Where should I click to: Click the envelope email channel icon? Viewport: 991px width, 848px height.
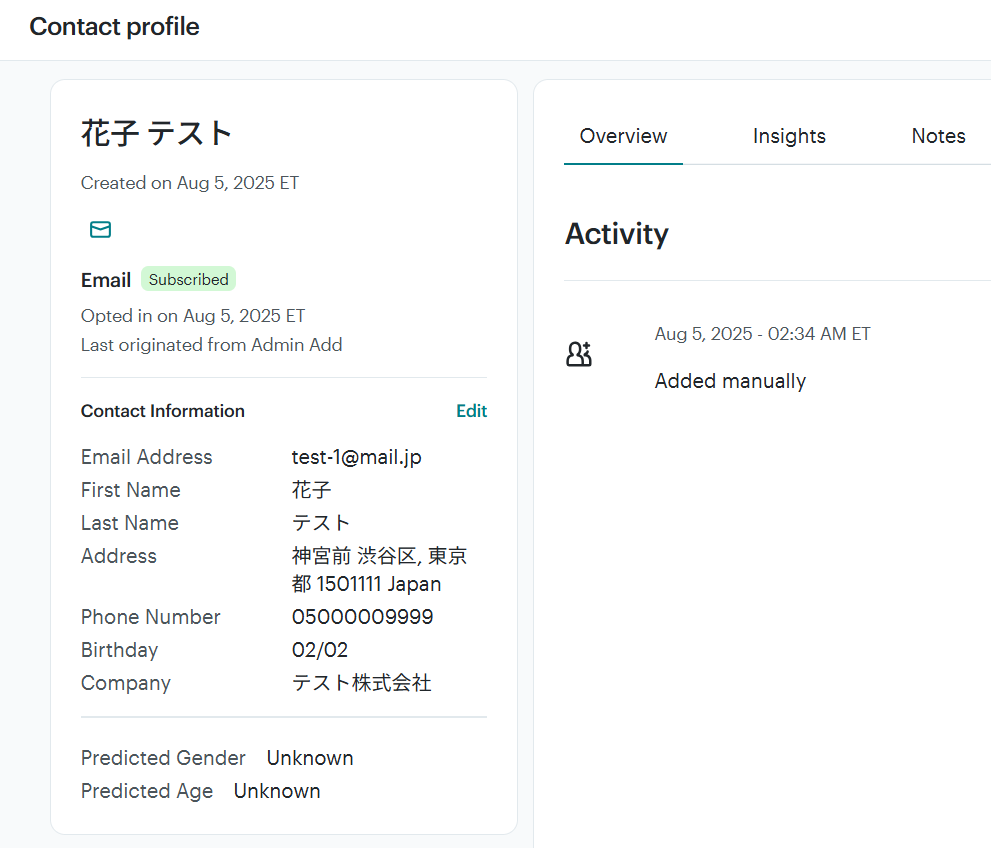pos(100,229)
